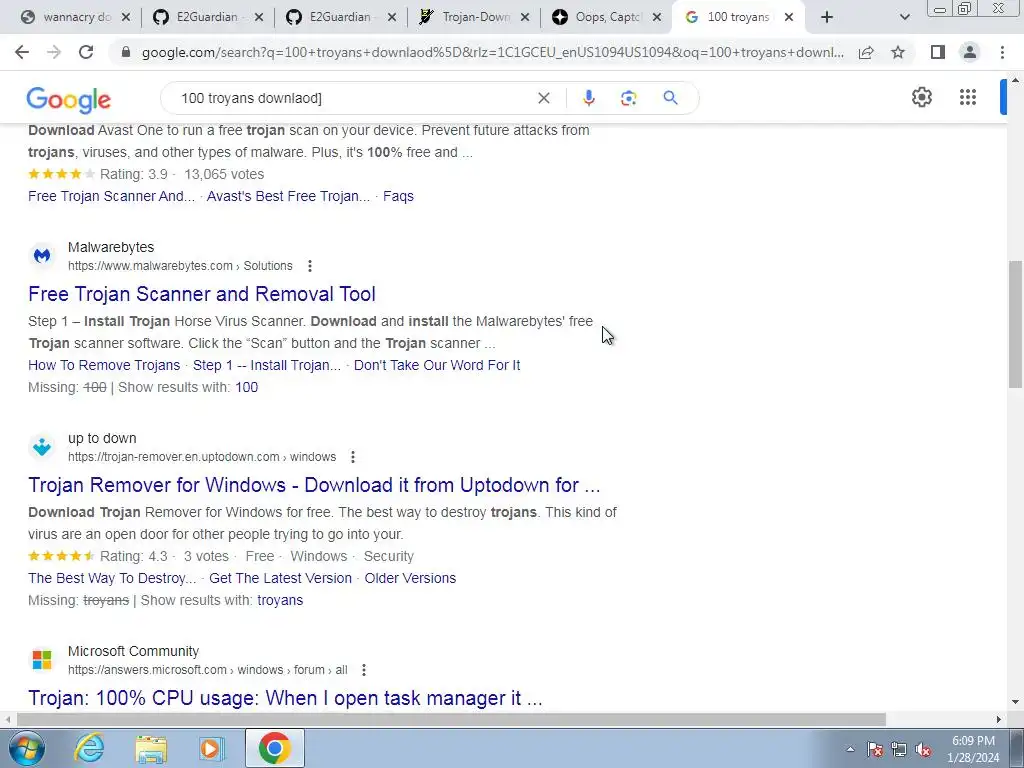The height and width of the screenshot is (768, 1024).
Task: Open Free Trojan Scanner and Removal Tool result
Action: [x=202, y=294]
